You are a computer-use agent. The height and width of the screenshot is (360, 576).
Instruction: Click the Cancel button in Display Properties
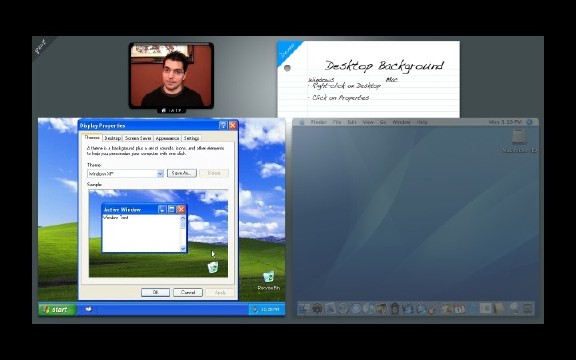tap(188, 292)
